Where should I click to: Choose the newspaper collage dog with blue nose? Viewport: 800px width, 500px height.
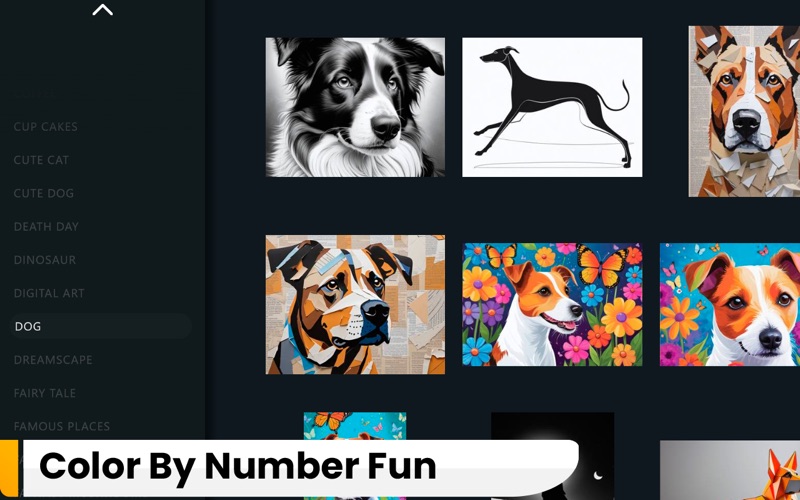click(x=355, y=305)
